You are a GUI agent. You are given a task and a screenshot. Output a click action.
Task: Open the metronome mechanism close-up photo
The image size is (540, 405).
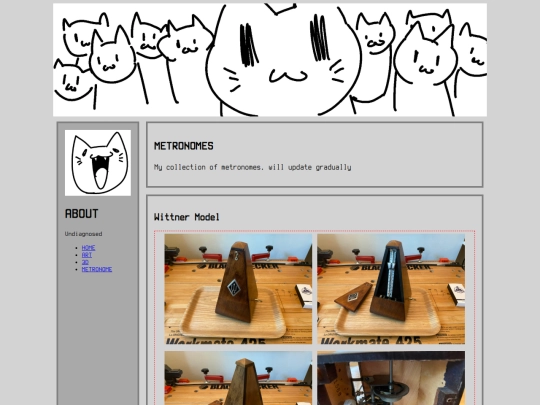click(391, 378)
